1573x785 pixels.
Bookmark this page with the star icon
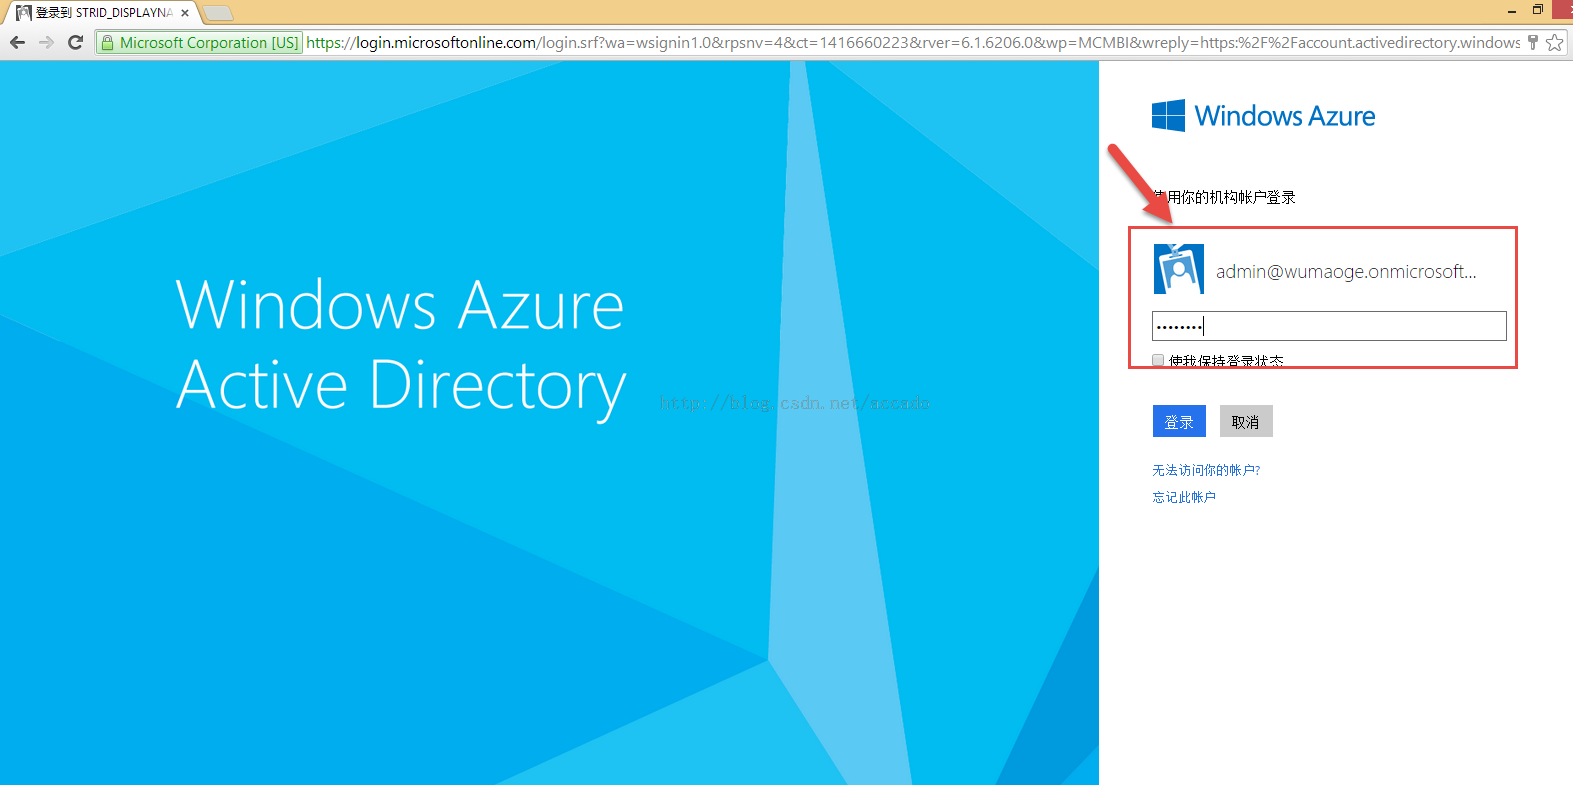point(1554,42)
